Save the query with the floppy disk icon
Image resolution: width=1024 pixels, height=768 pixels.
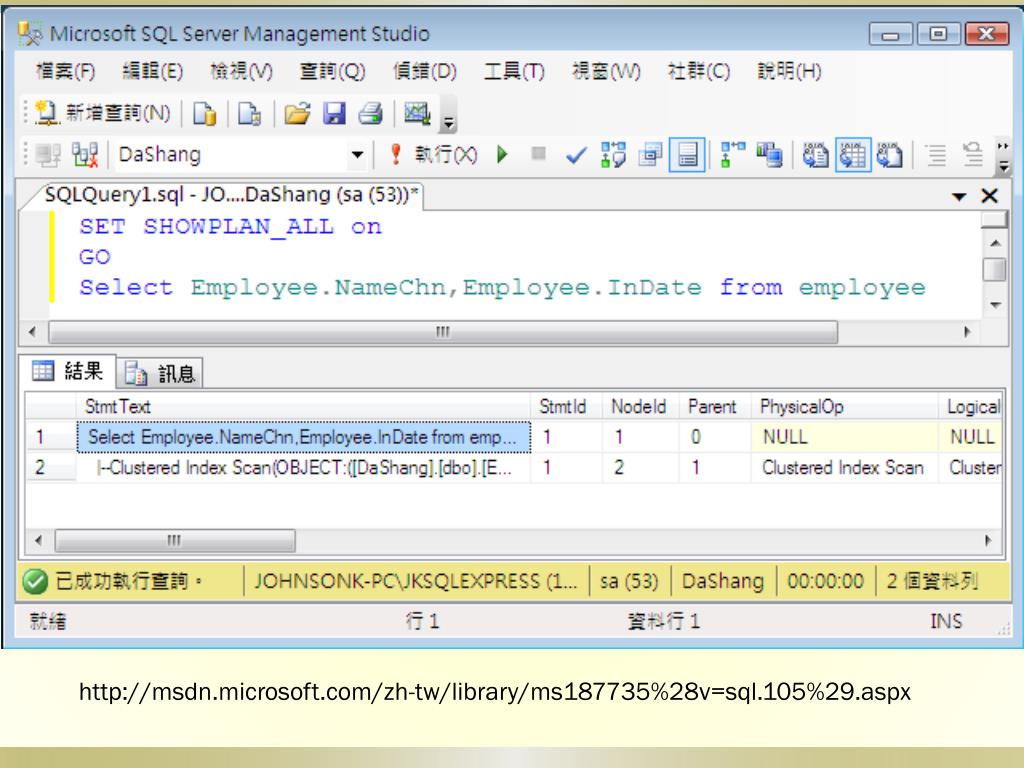point(334,114)
